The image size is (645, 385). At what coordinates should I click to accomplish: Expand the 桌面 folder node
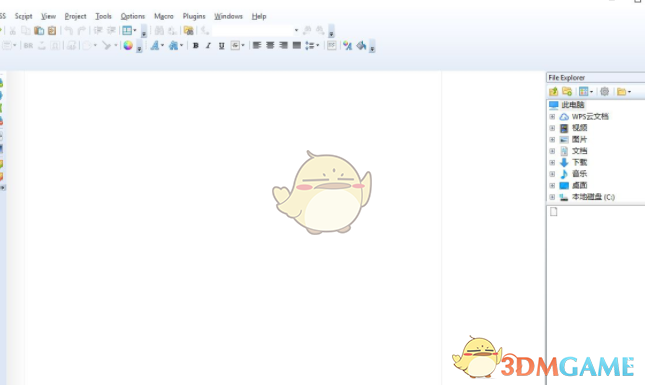552,186
